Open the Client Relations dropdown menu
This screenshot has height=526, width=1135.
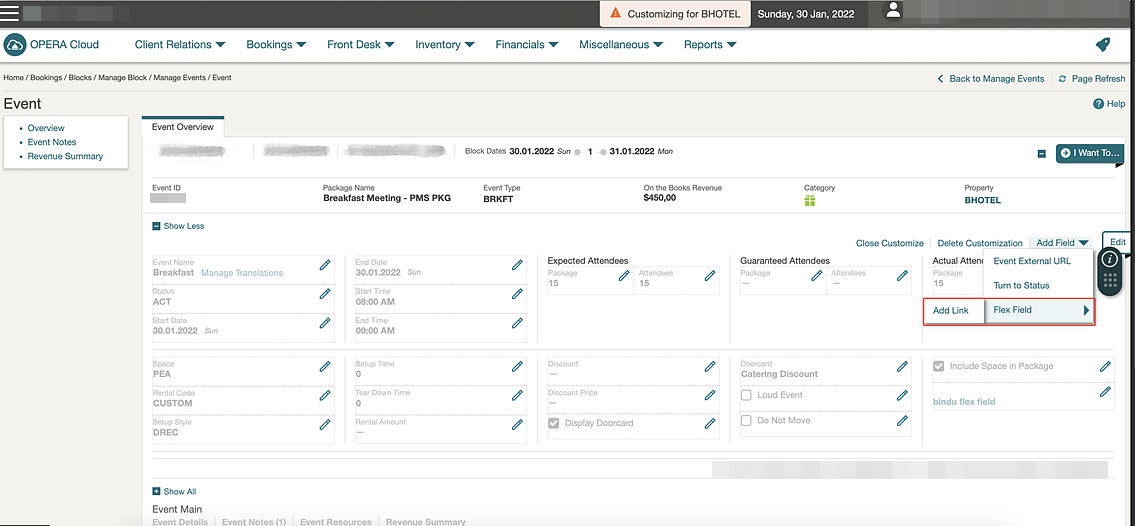click(180, 45)
